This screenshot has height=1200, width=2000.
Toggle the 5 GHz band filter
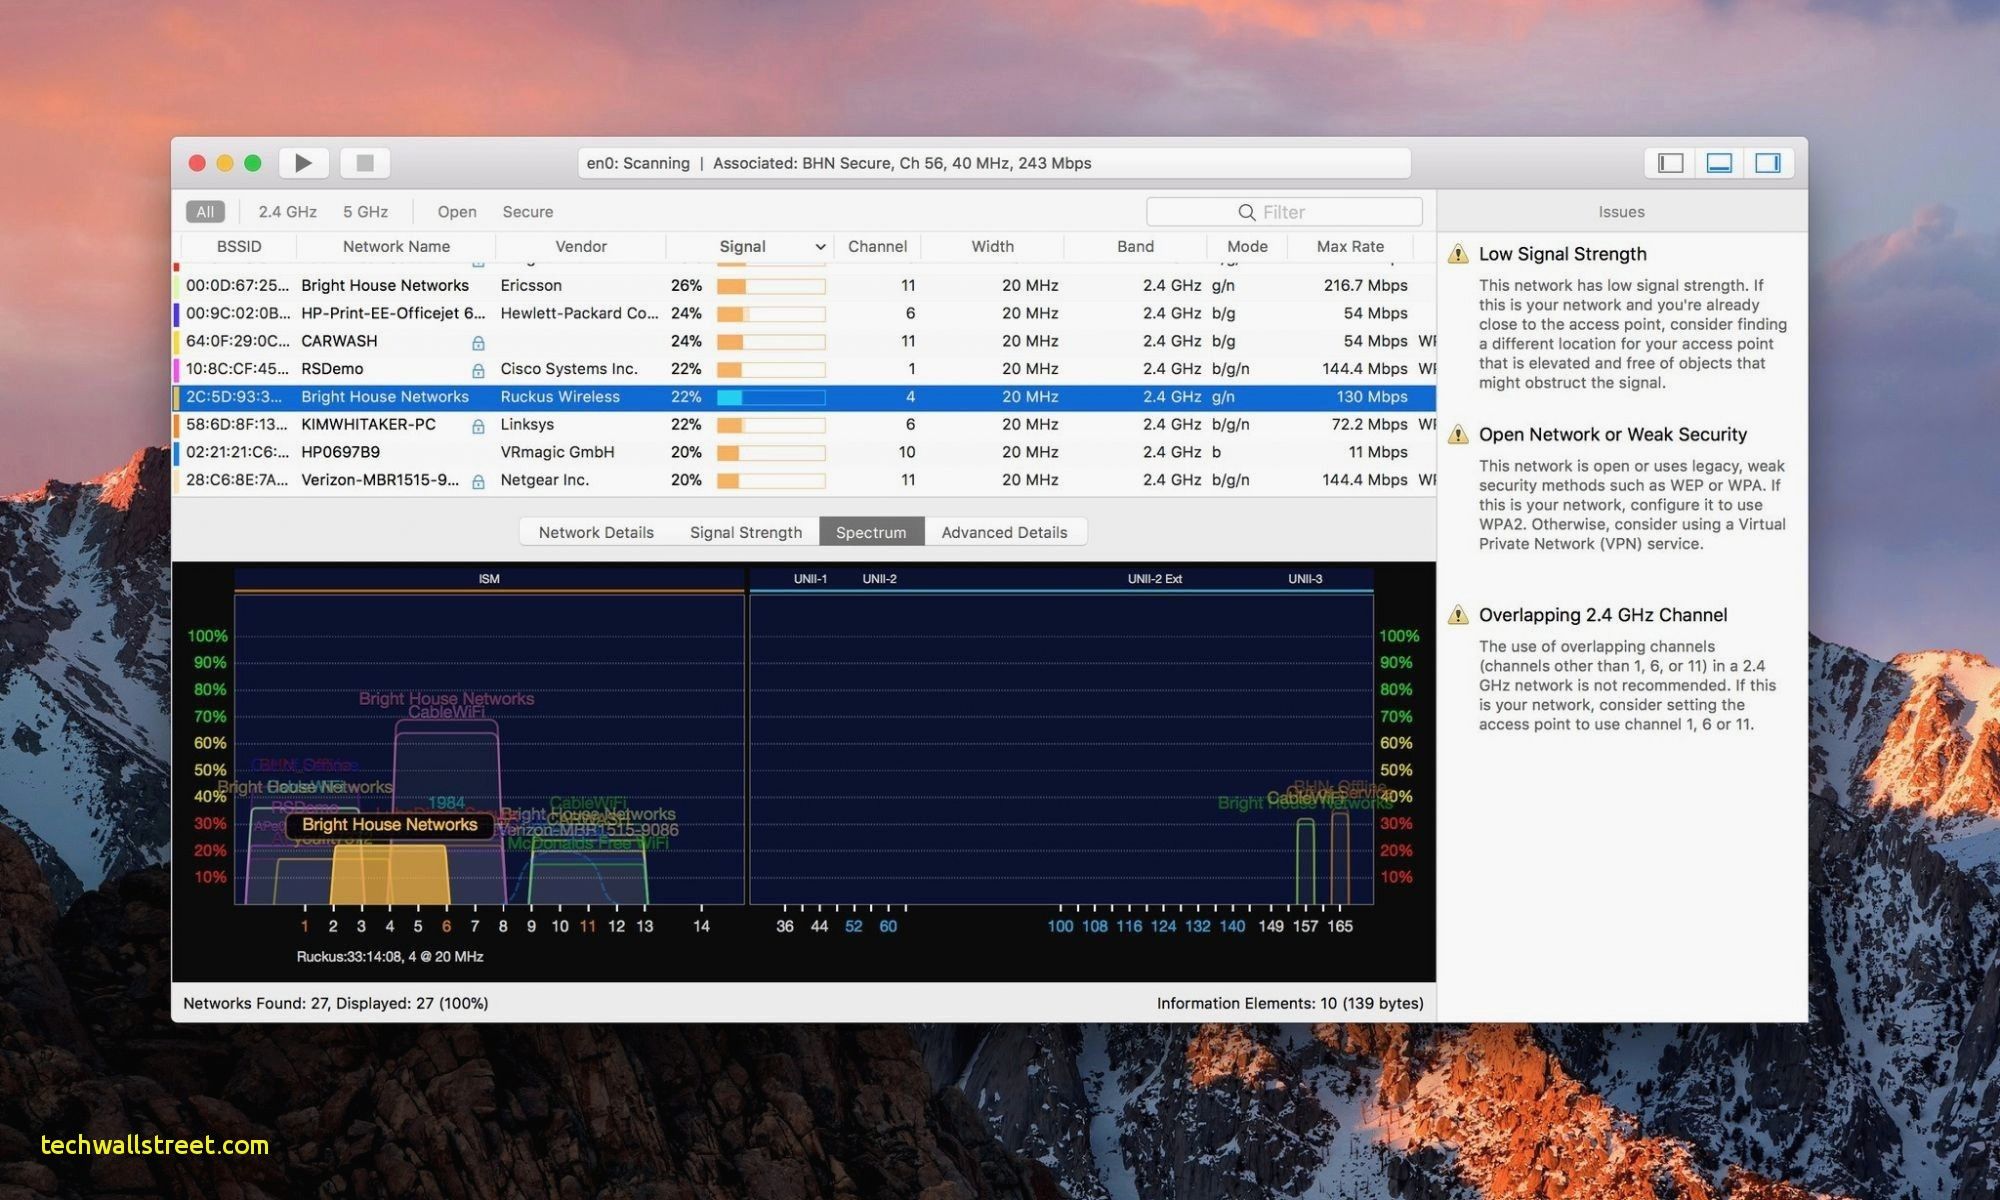[361, 211]
